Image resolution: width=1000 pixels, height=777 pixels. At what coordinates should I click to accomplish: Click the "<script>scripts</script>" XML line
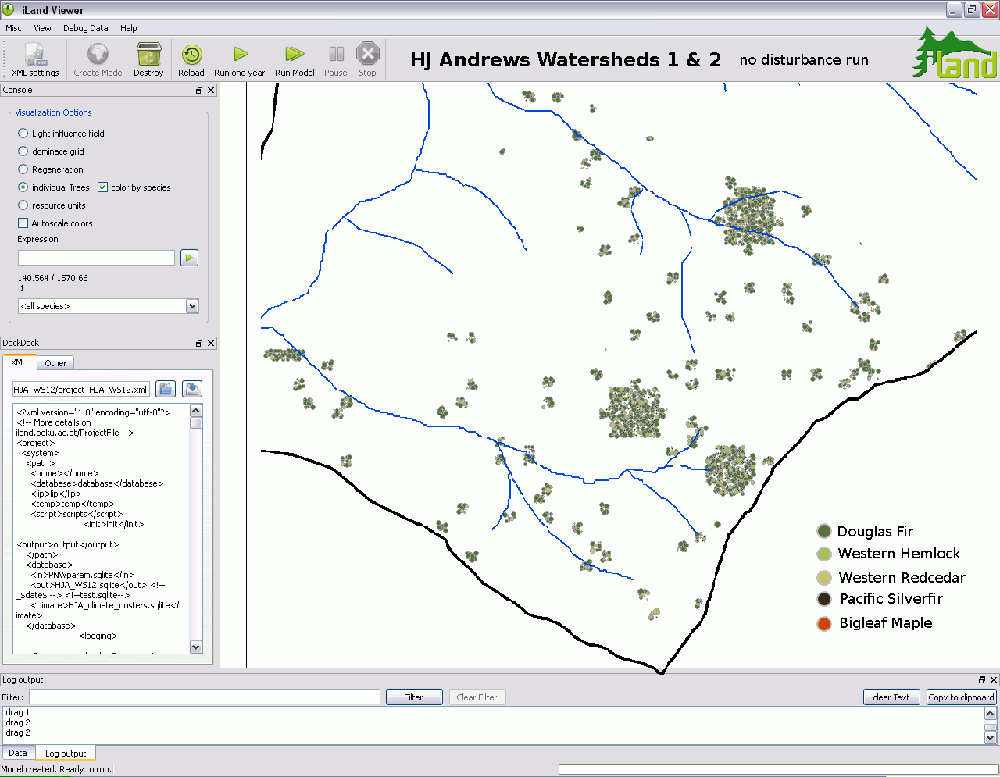pos(77,514)
